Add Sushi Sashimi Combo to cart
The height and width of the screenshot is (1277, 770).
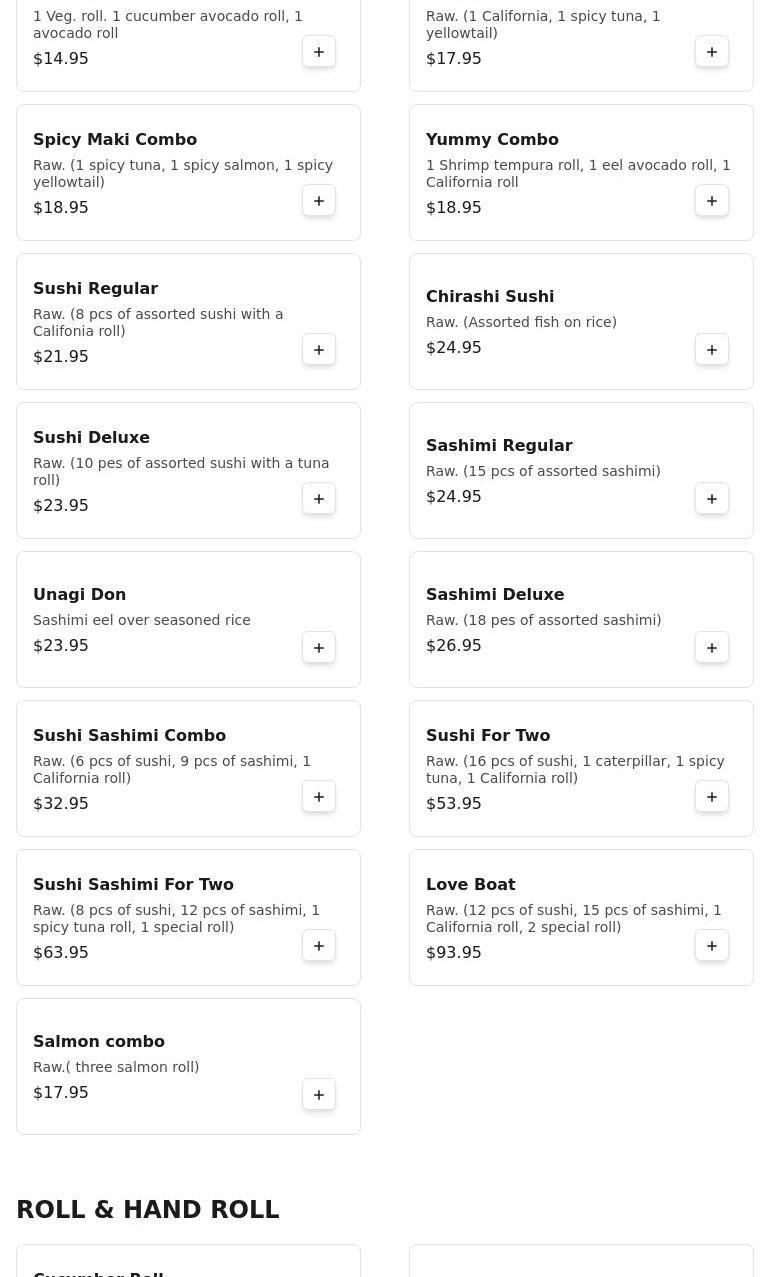(x=319, y=797)
